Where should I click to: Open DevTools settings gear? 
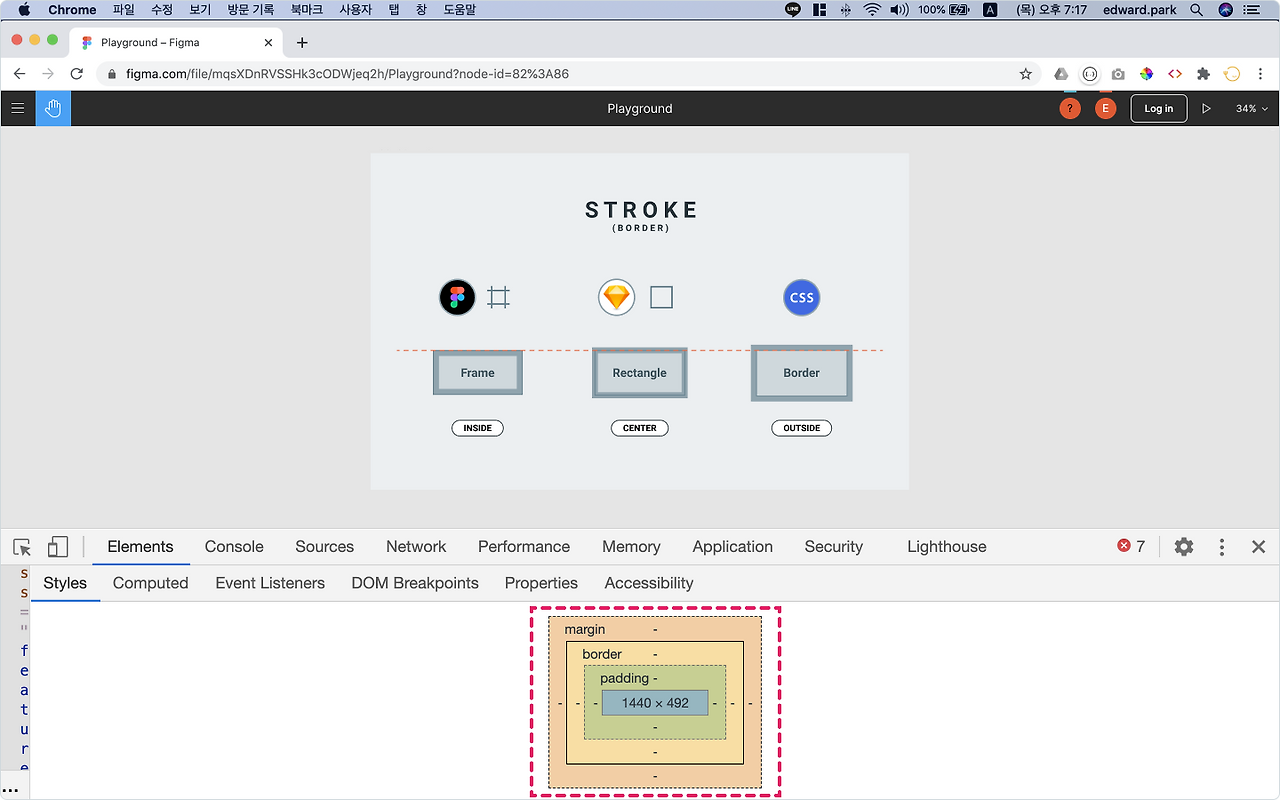tap(1184, 546)
